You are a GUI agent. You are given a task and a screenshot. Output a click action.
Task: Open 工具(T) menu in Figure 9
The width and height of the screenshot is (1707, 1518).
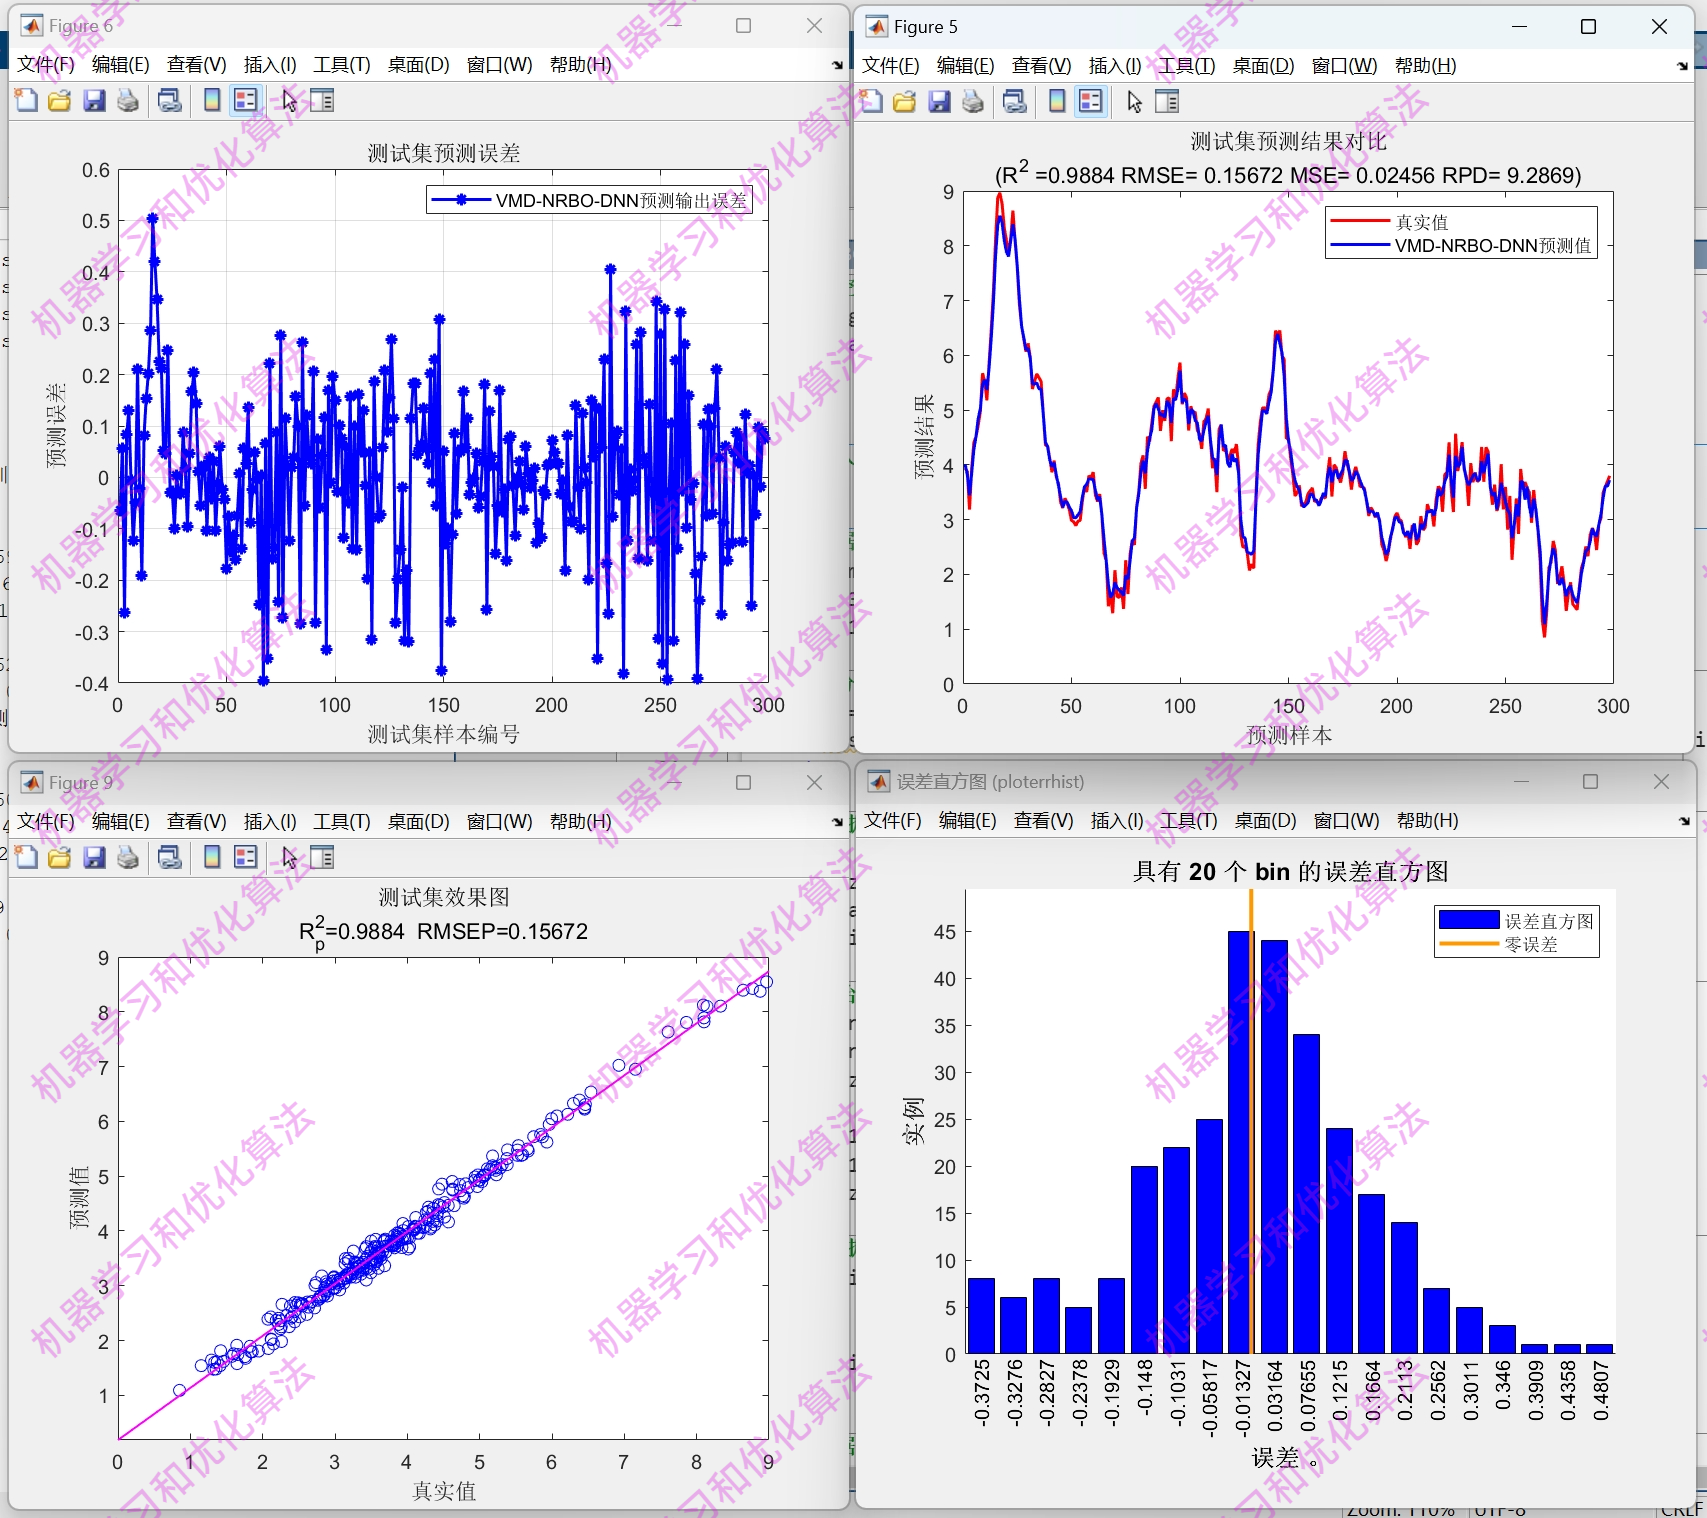click(342, 822)
